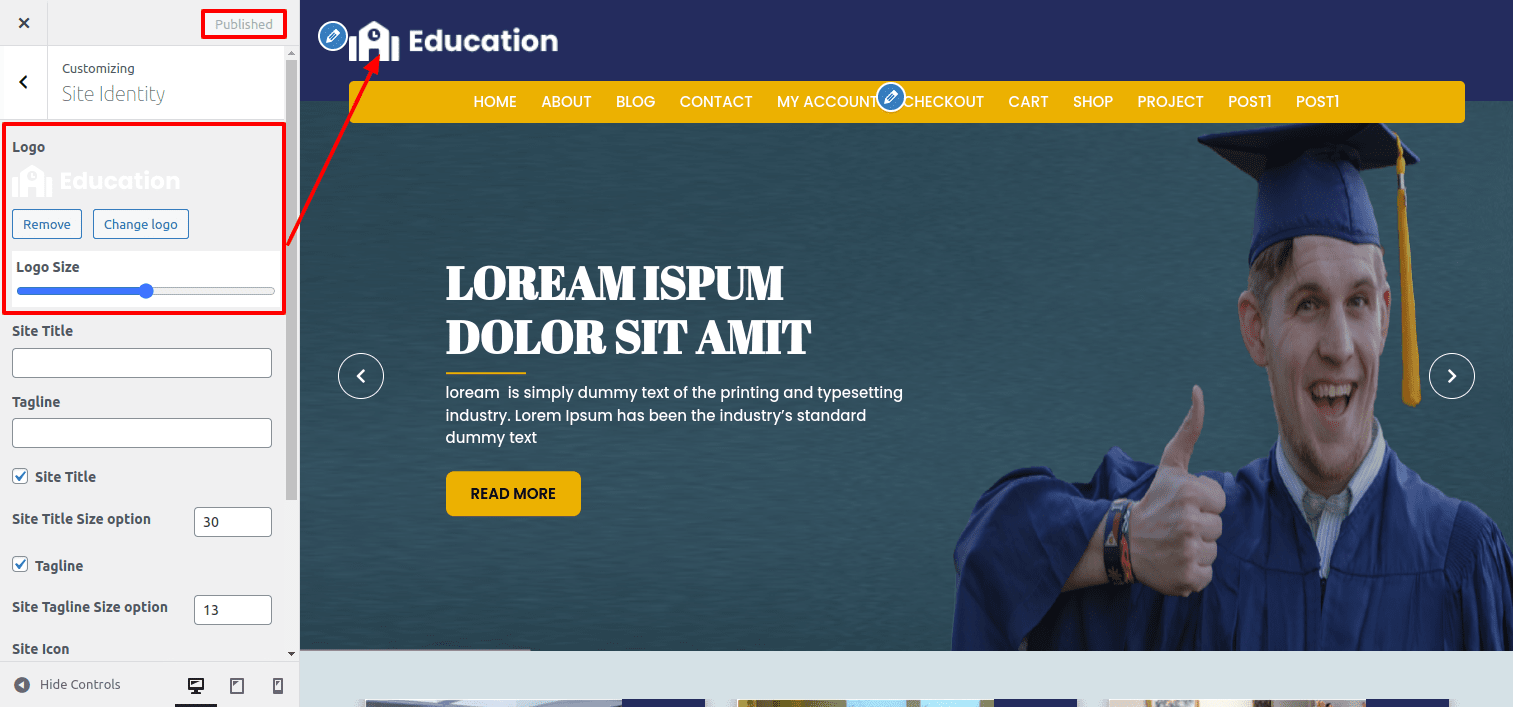Click the Logo Size slider handle
This screenshot has width=1513, height=707.
click(x=146, y=291)
